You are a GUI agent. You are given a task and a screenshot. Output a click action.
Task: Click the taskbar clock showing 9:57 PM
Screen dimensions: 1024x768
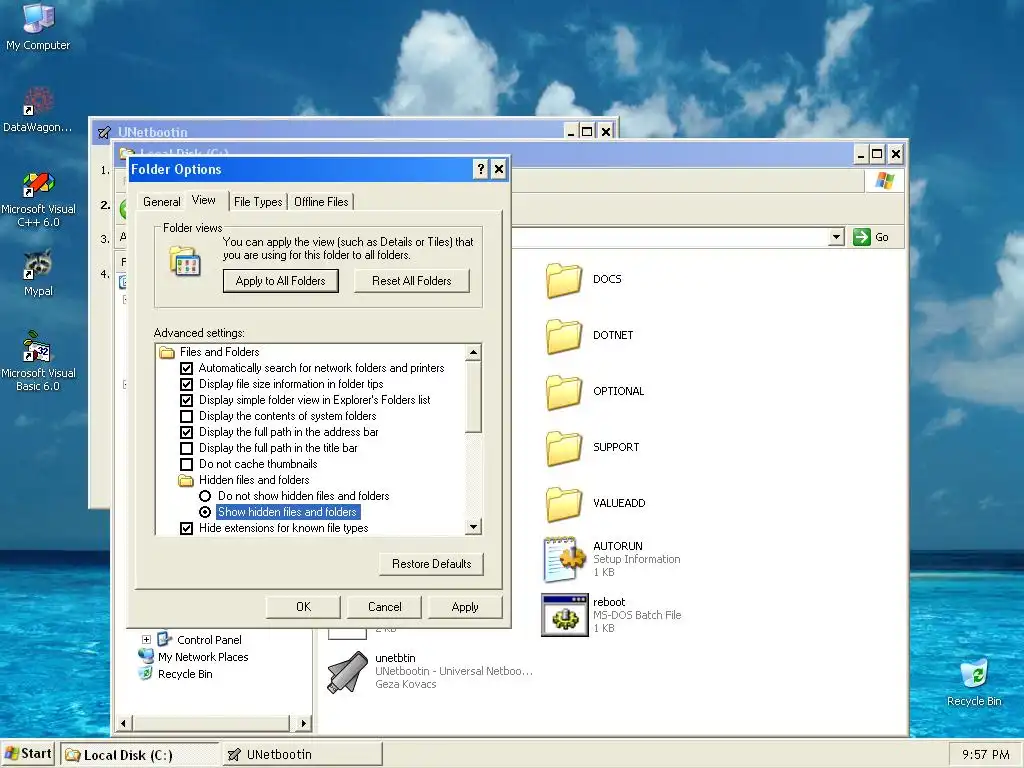985,754
